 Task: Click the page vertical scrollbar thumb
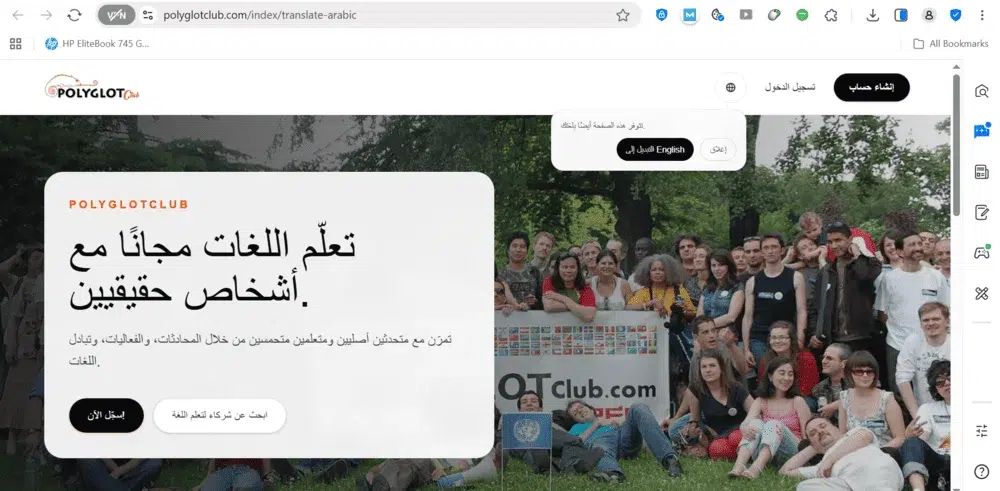coord(956,145)
